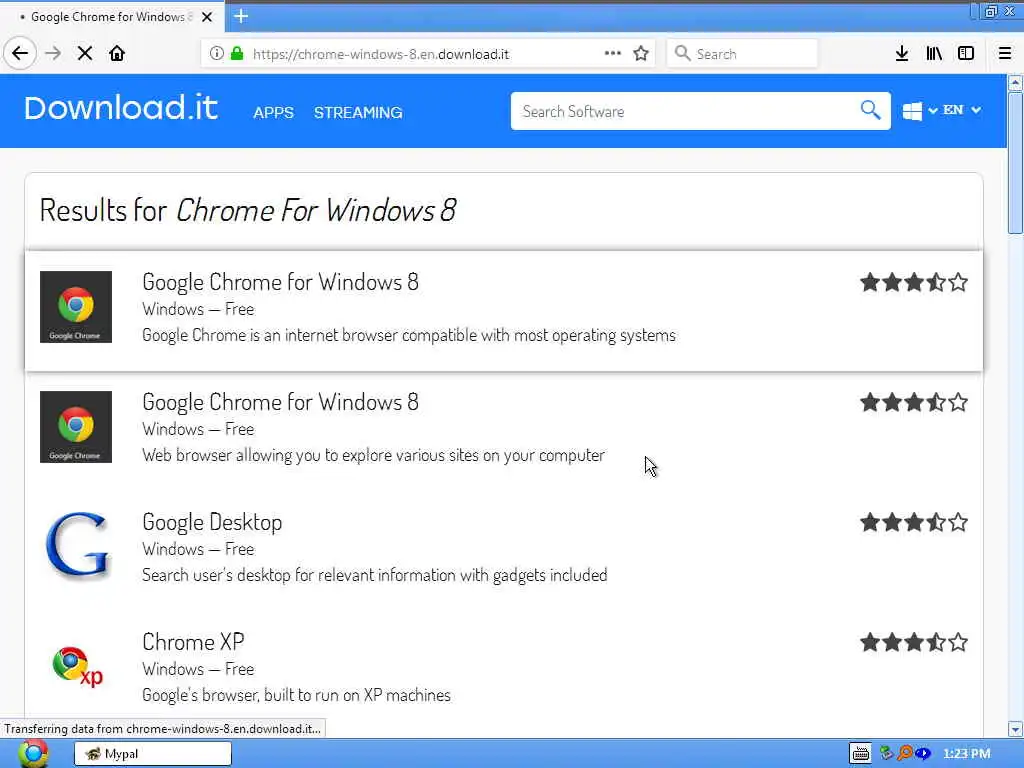Click star rating of the Google Desktop result

click(914, 522)
